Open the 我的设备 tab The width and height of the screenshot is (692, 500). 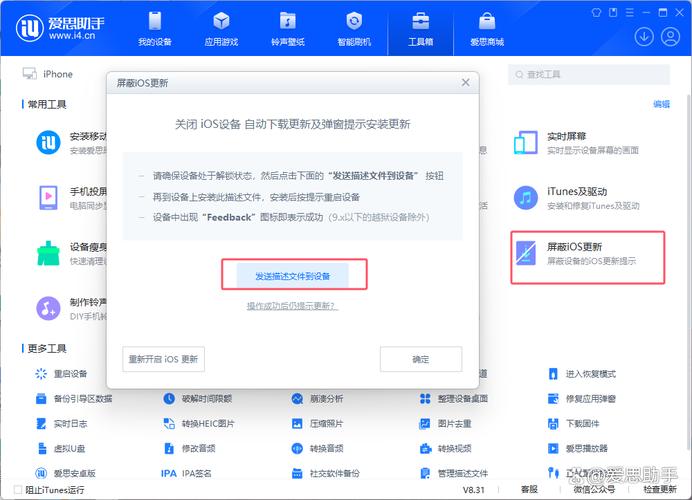(x=154, y=29)
